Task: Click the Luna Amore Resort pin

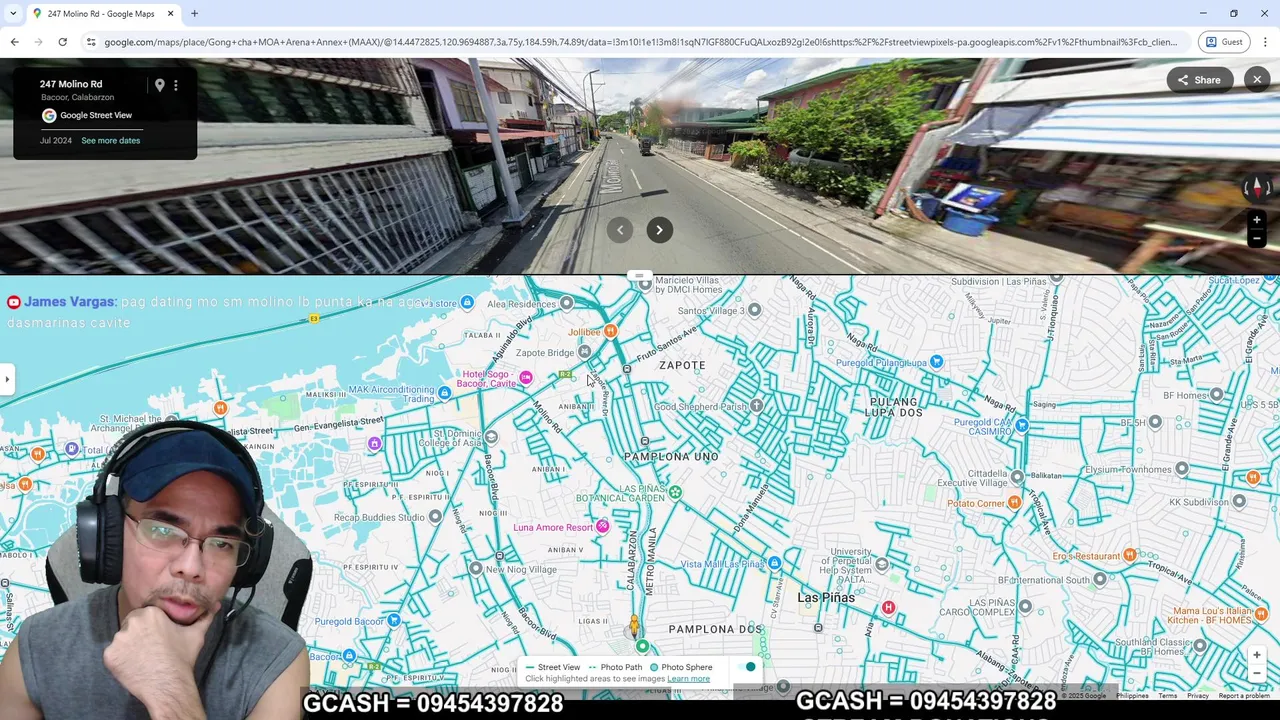Action: tap(602, 526)
